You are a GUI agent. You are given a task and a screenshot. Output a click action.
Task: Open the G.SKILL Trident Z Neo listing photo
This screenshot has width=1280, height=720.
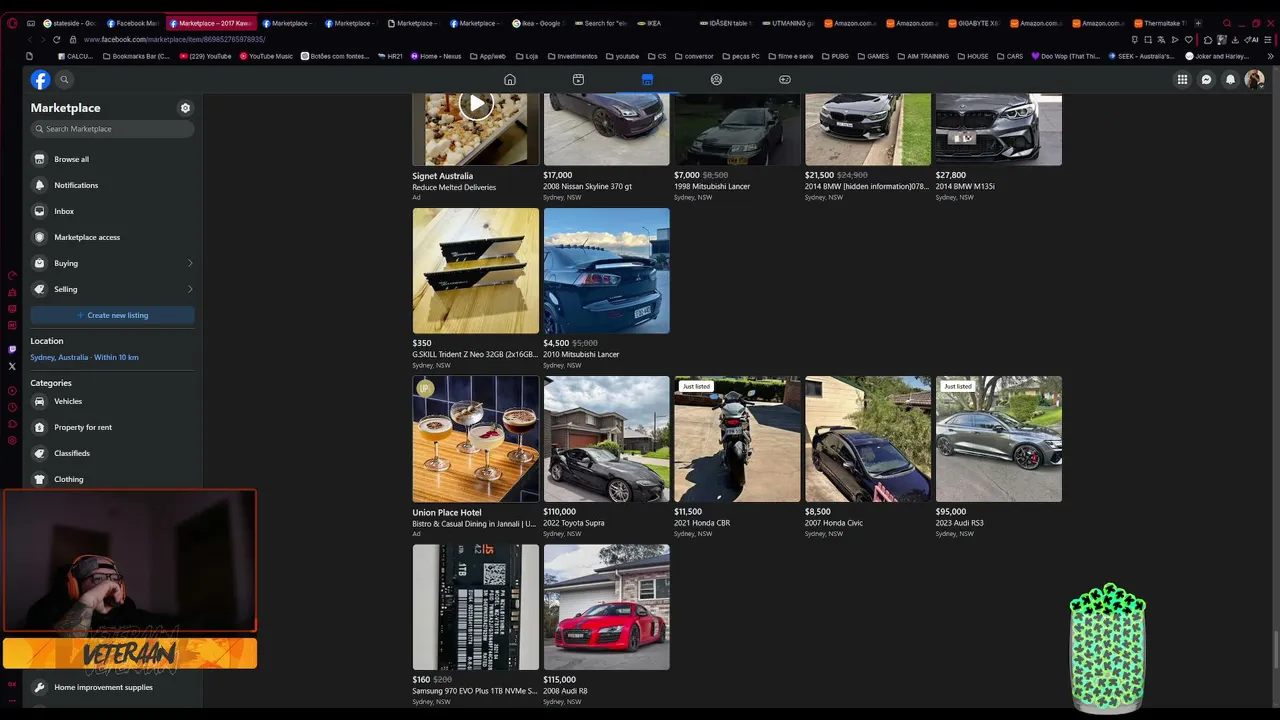tap(476, 271)
